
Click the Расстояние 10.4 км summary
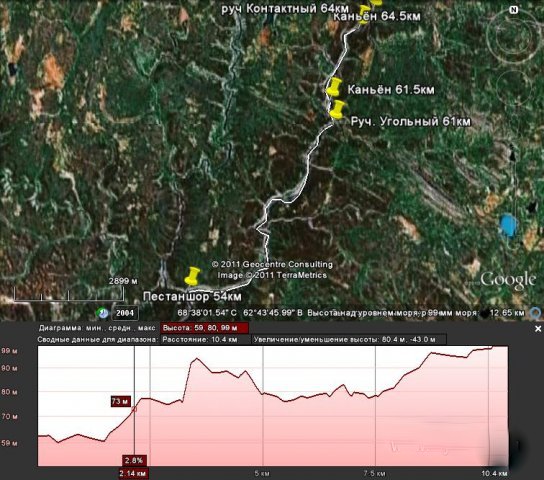click(200, 339)
